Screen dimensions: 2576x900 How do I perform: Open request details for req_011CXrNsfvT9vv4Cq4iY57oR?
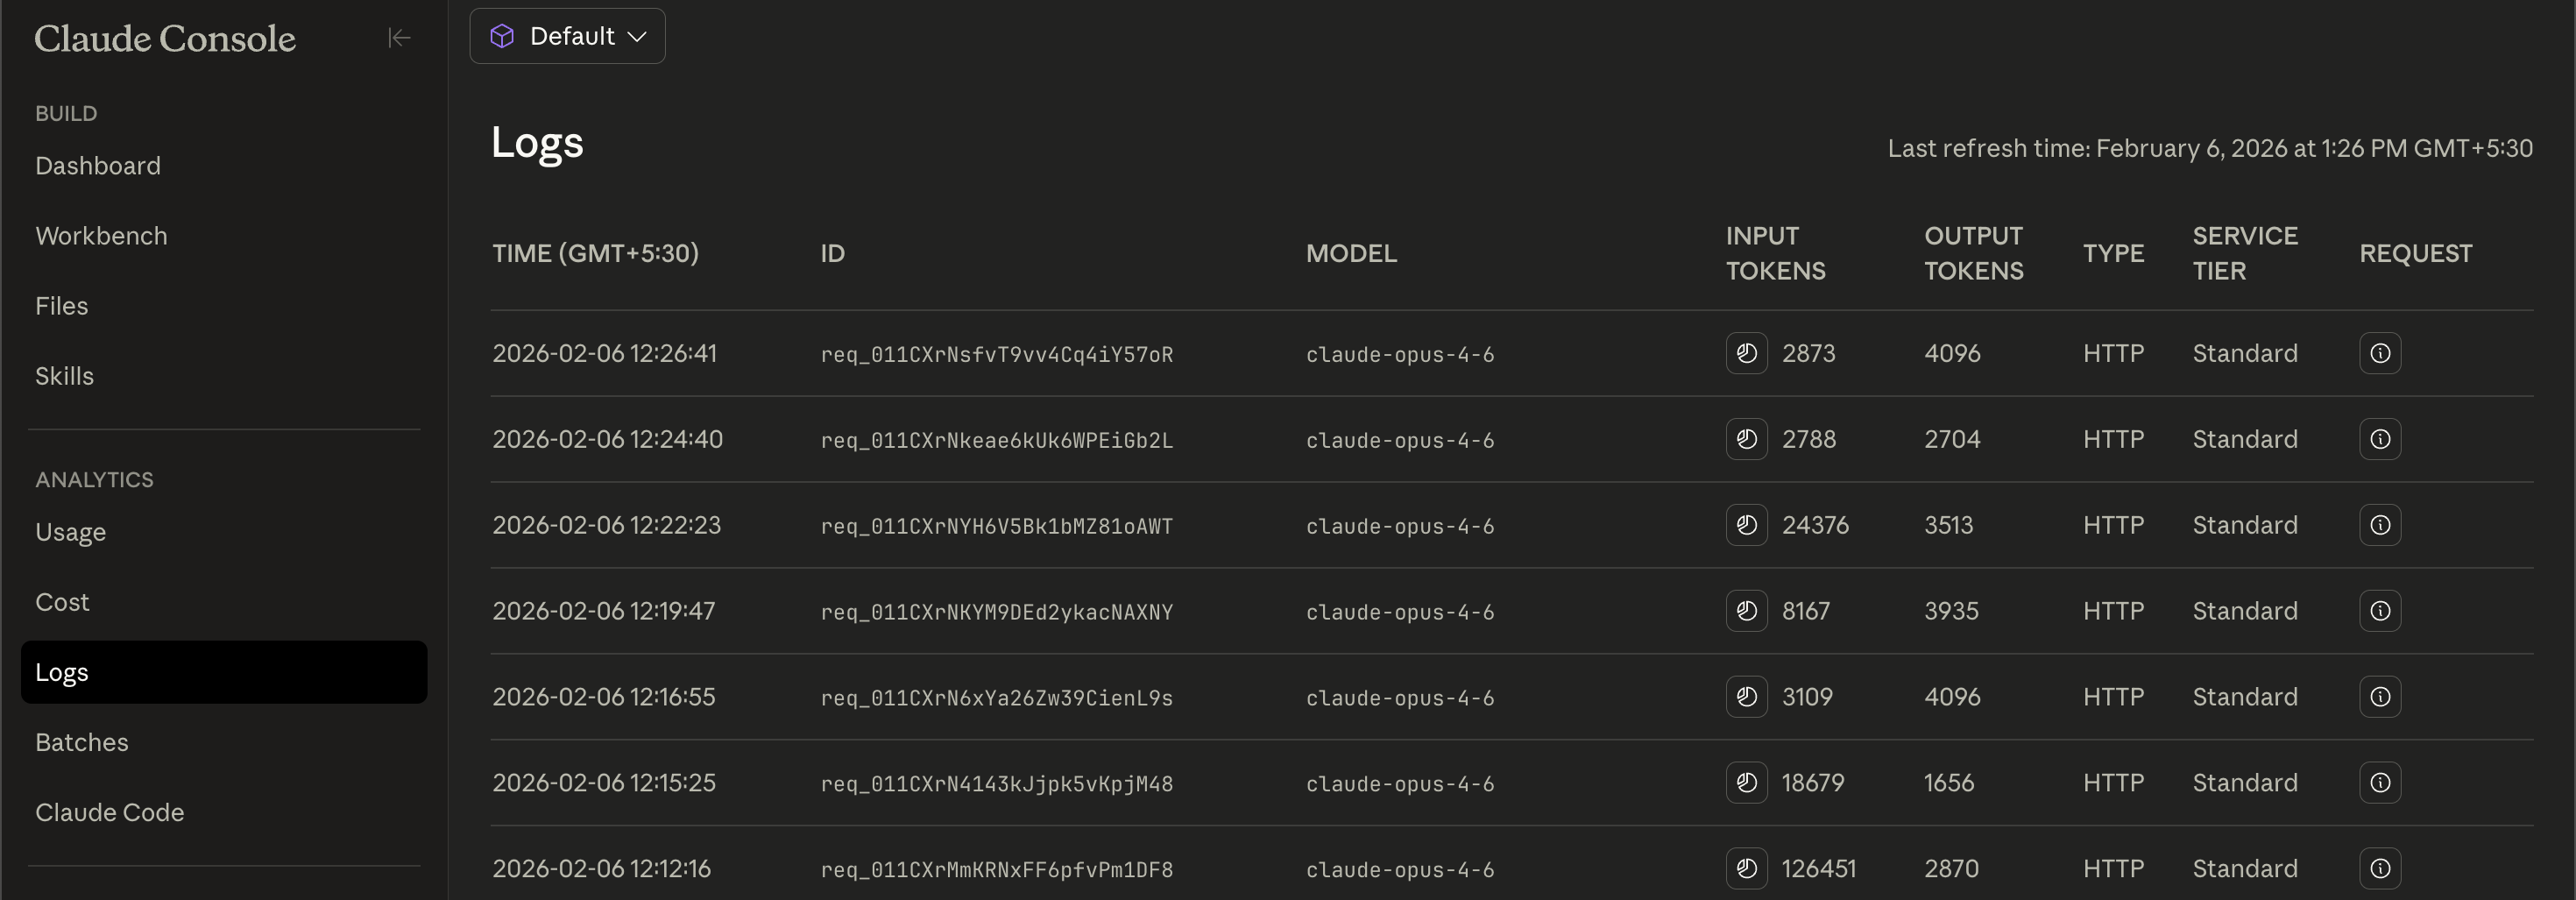coord(2381,353)
